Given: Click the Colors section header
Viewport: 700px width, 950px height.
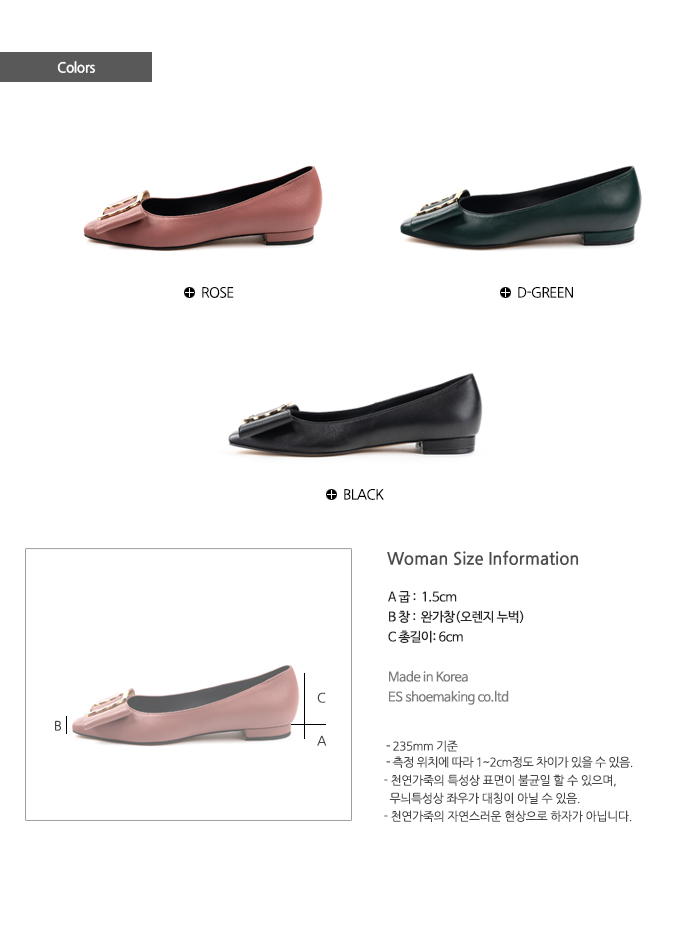Looking at the screenshot, I should pyautogui.click(x=76, y=67).
